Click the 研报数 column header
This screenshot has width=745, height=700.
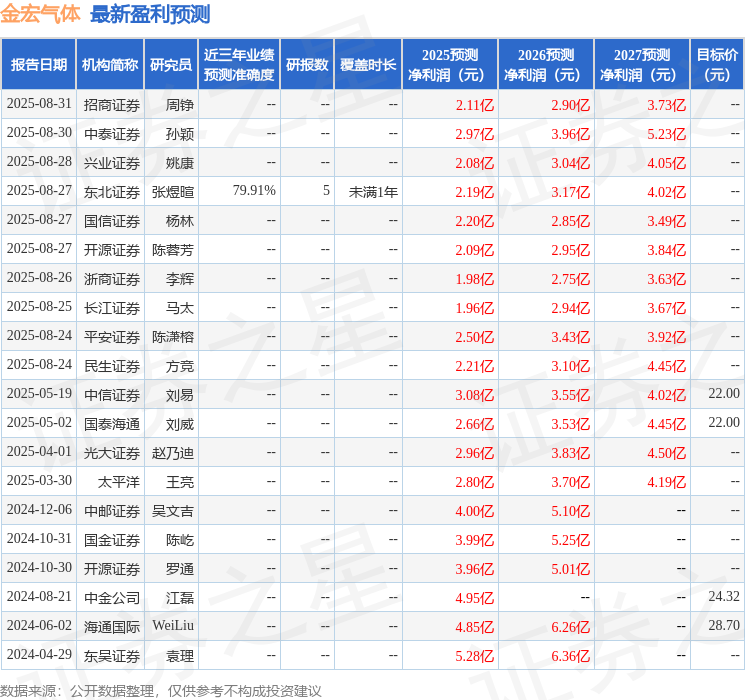[x=307, y=65]
